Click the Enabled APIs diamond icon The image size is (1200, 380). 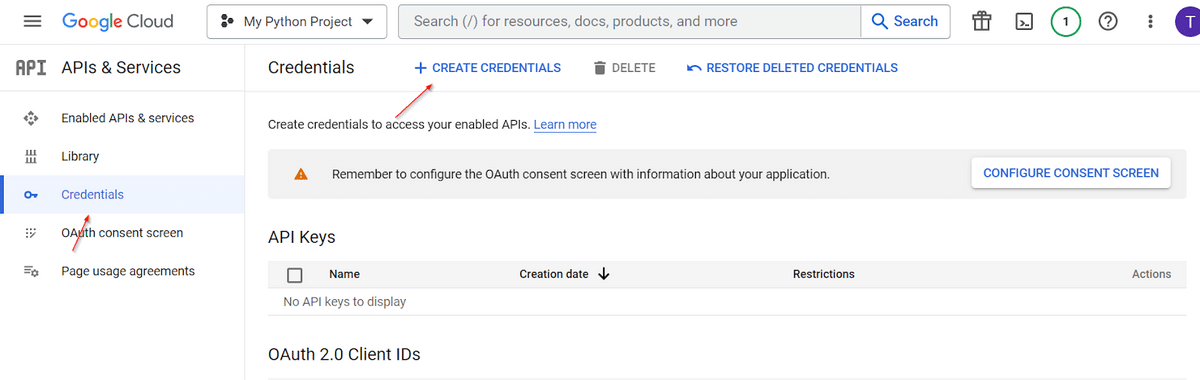coord(31,118)
